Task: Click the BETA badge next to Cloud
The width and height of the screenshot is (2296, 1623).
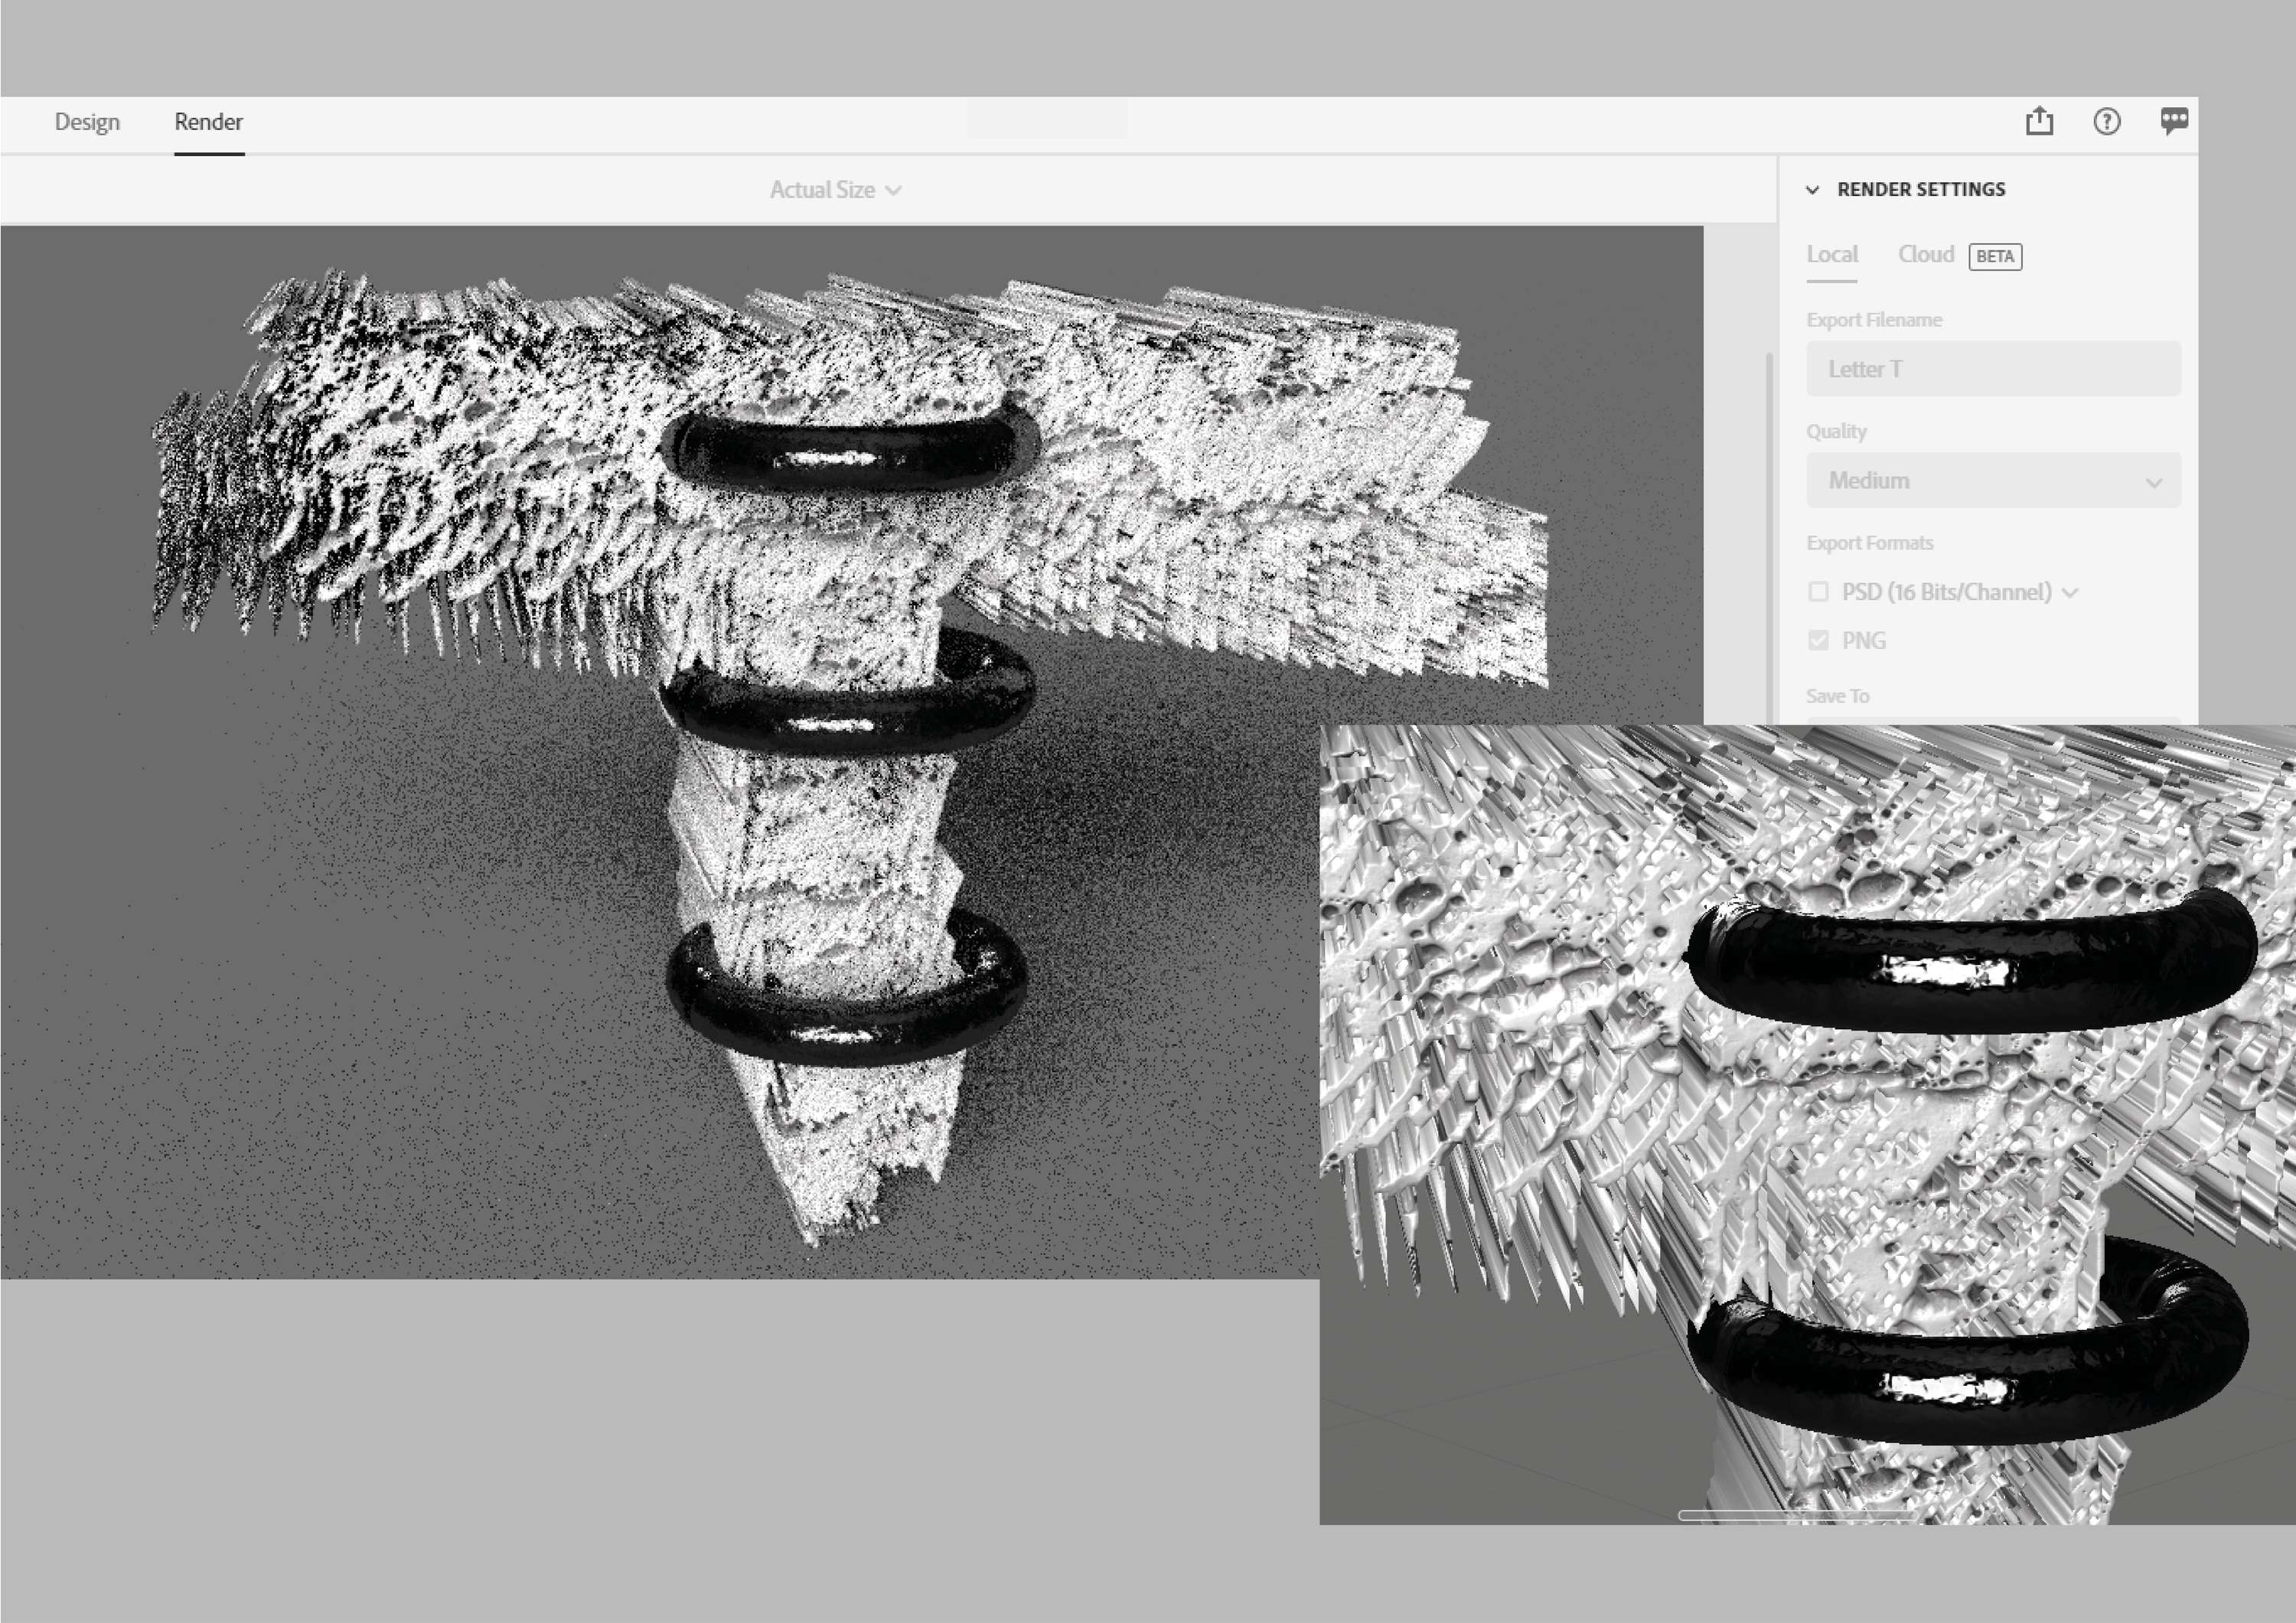Action: click(1995, 257)
